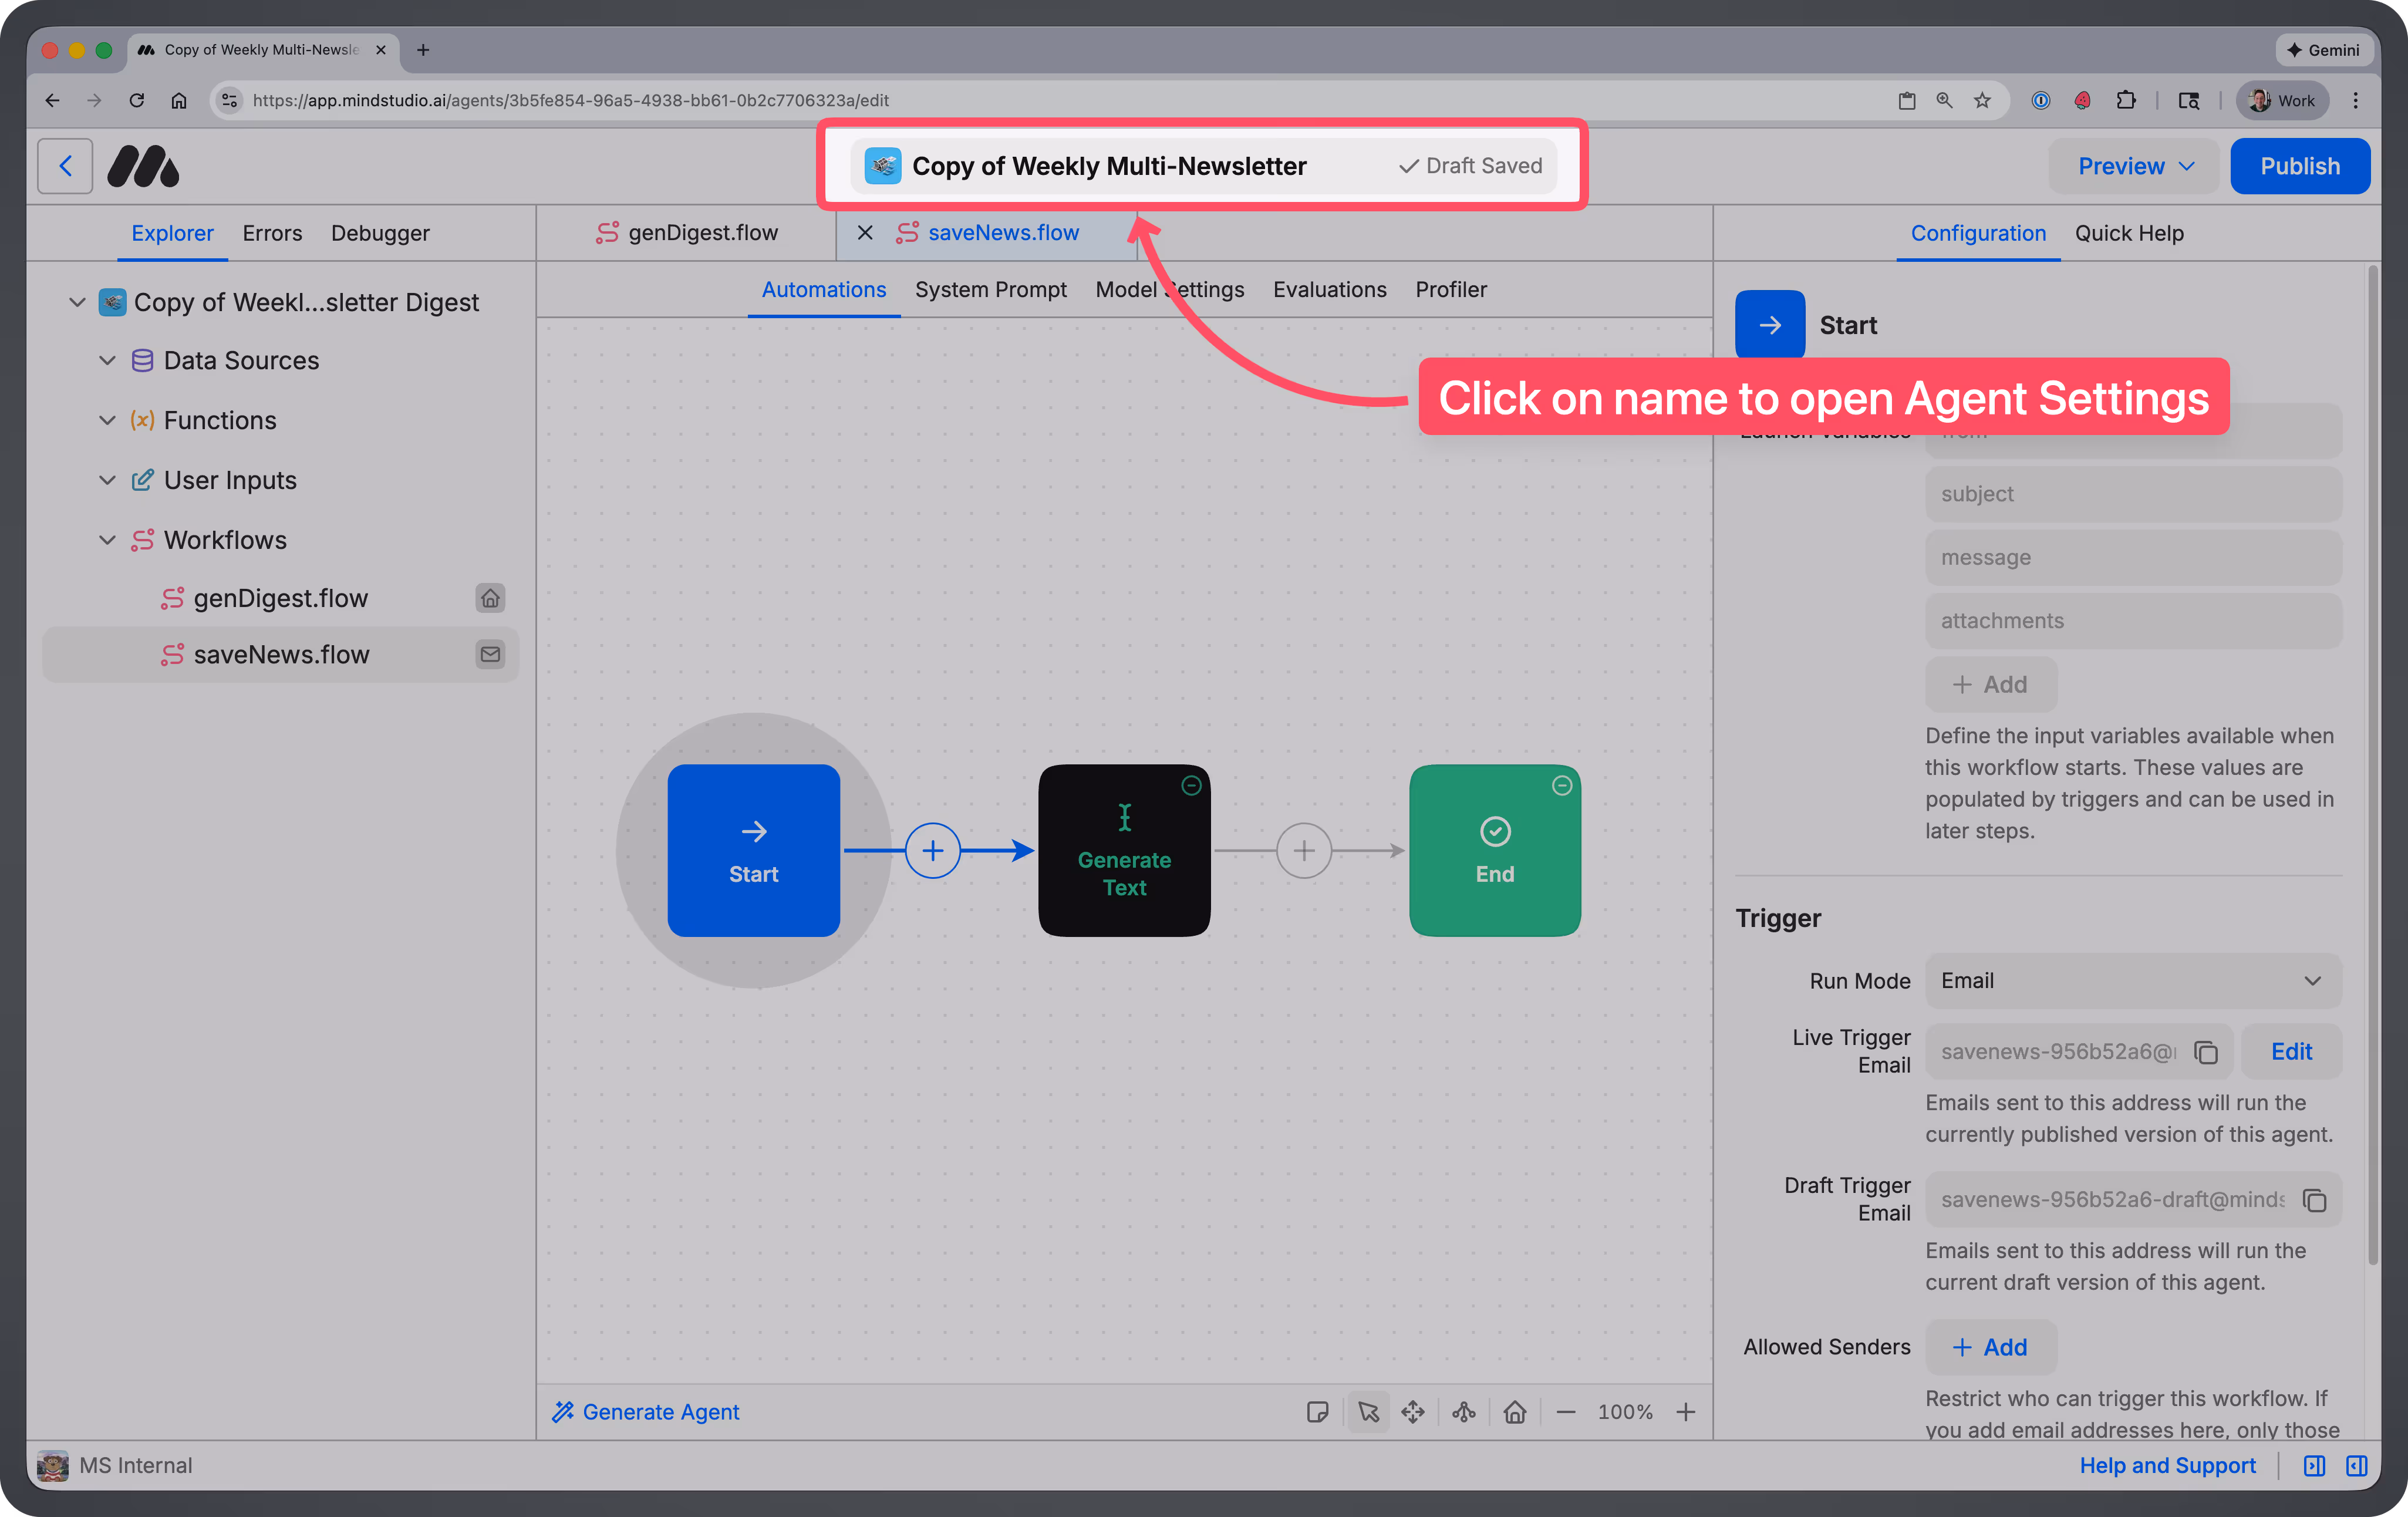Switch to the System Prompt tab

point(991,289)
